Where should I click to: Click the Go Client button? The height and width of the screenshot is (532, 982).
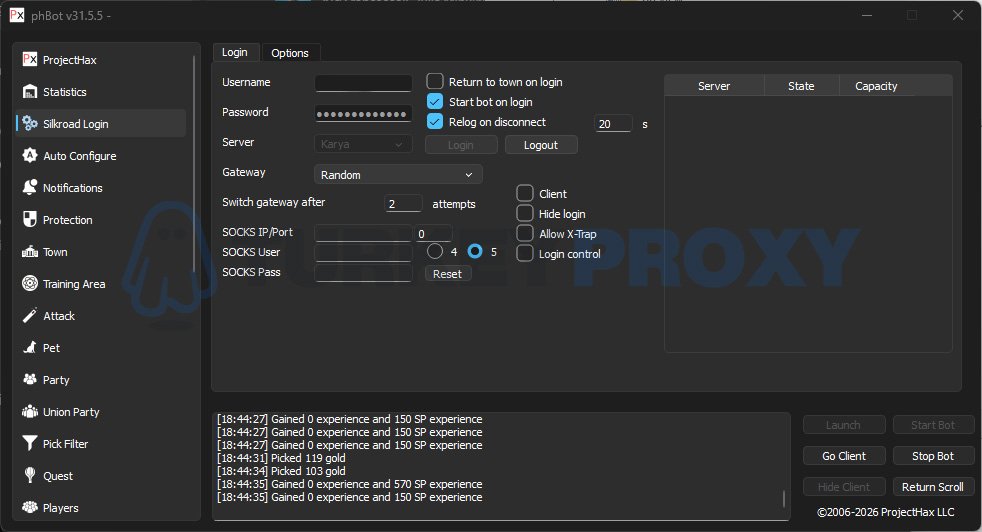844,456
